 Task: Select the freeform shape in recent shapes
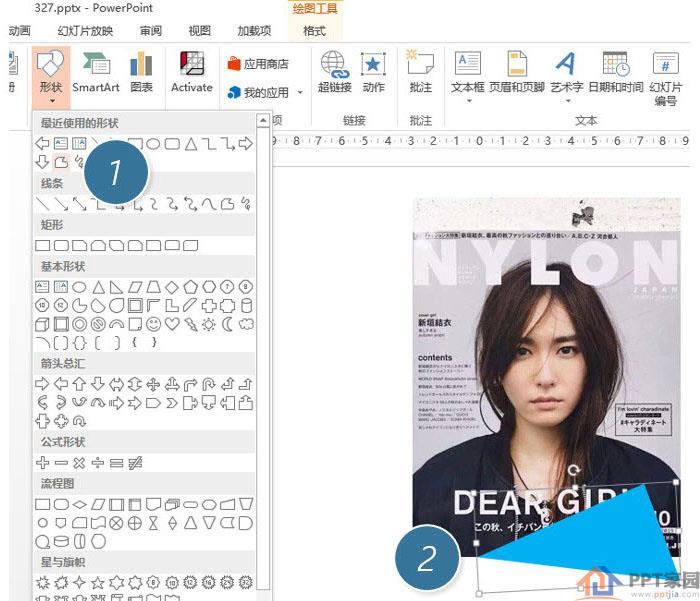[61, 162]
